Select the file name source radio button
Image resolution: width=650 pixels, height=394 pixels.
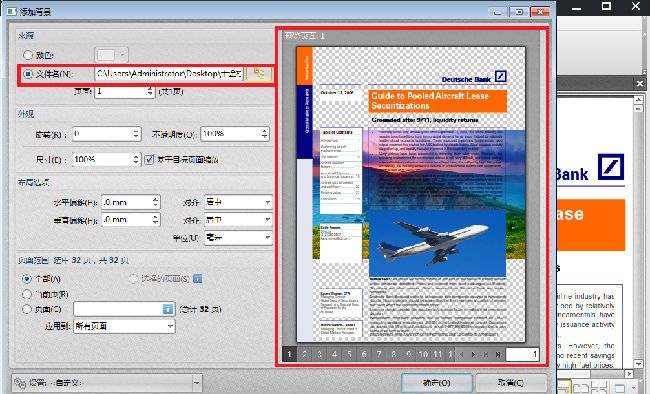click(x=28, y=74)
